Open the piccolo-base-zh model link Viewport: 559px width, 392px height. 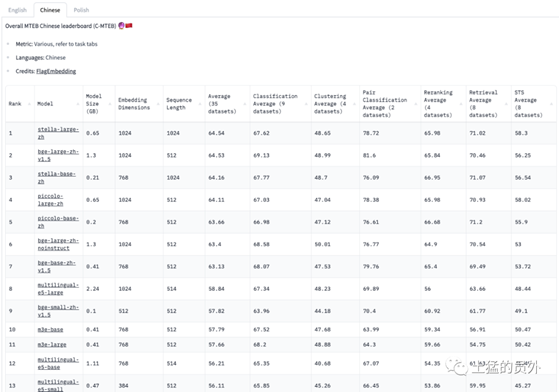pos(58,222)
